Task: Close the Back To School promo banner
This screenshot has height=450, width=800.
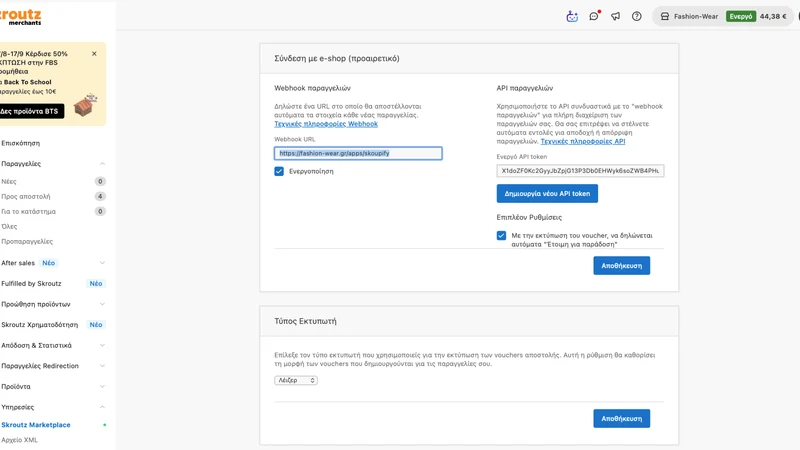Action: point(94,54)
